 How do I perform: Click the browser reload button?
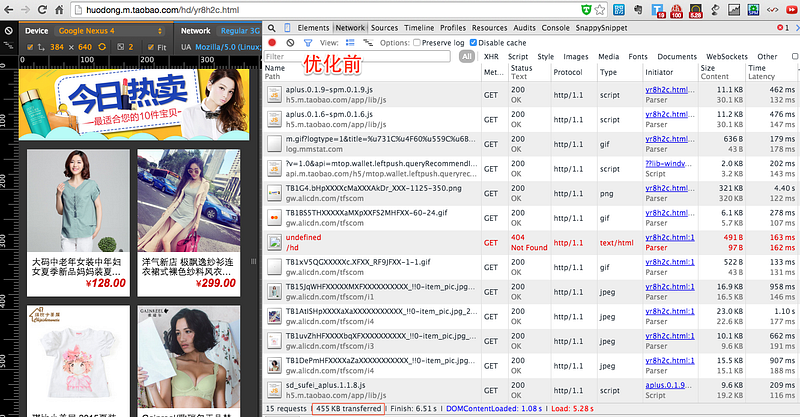click(x=42, y=10)
